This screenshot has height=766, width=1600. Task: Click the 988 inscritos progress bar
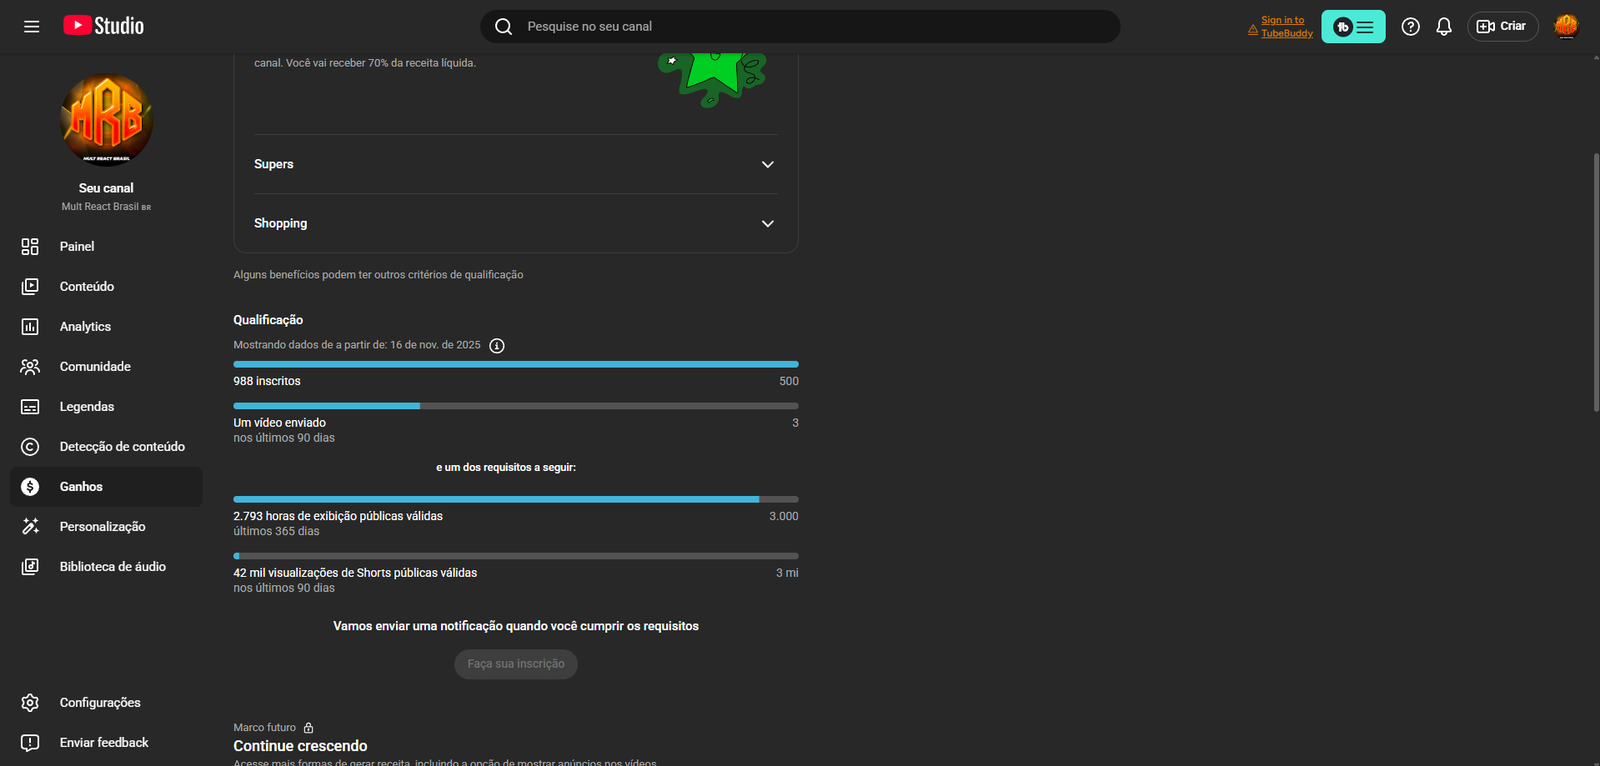516,364
